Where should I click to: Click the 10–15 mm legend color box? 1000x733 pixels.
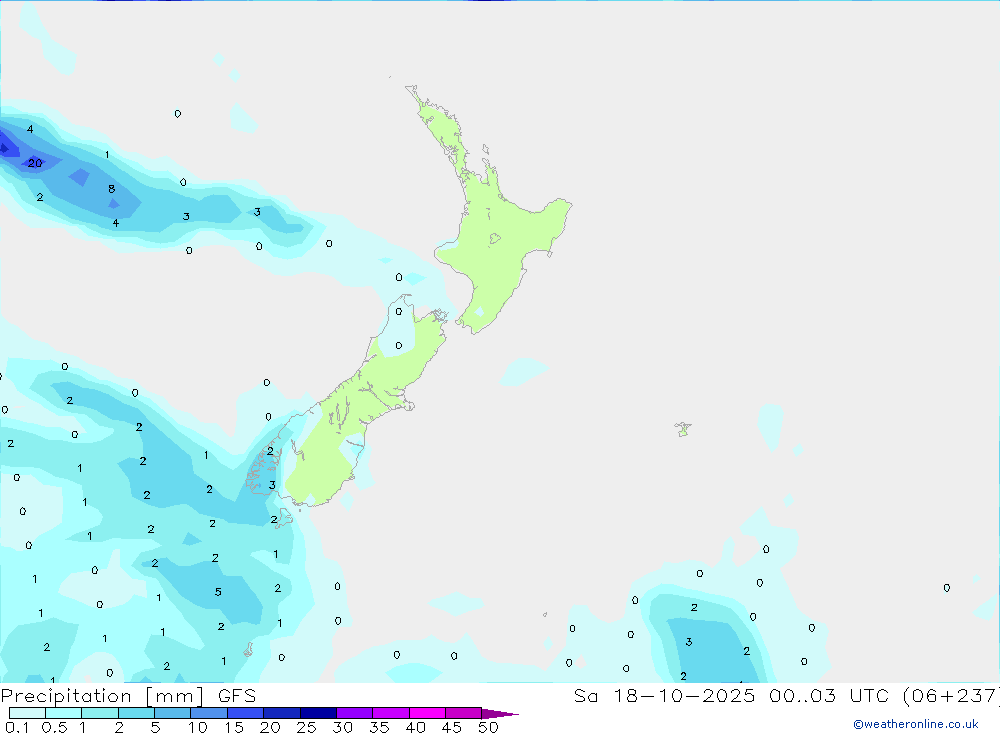209,713
